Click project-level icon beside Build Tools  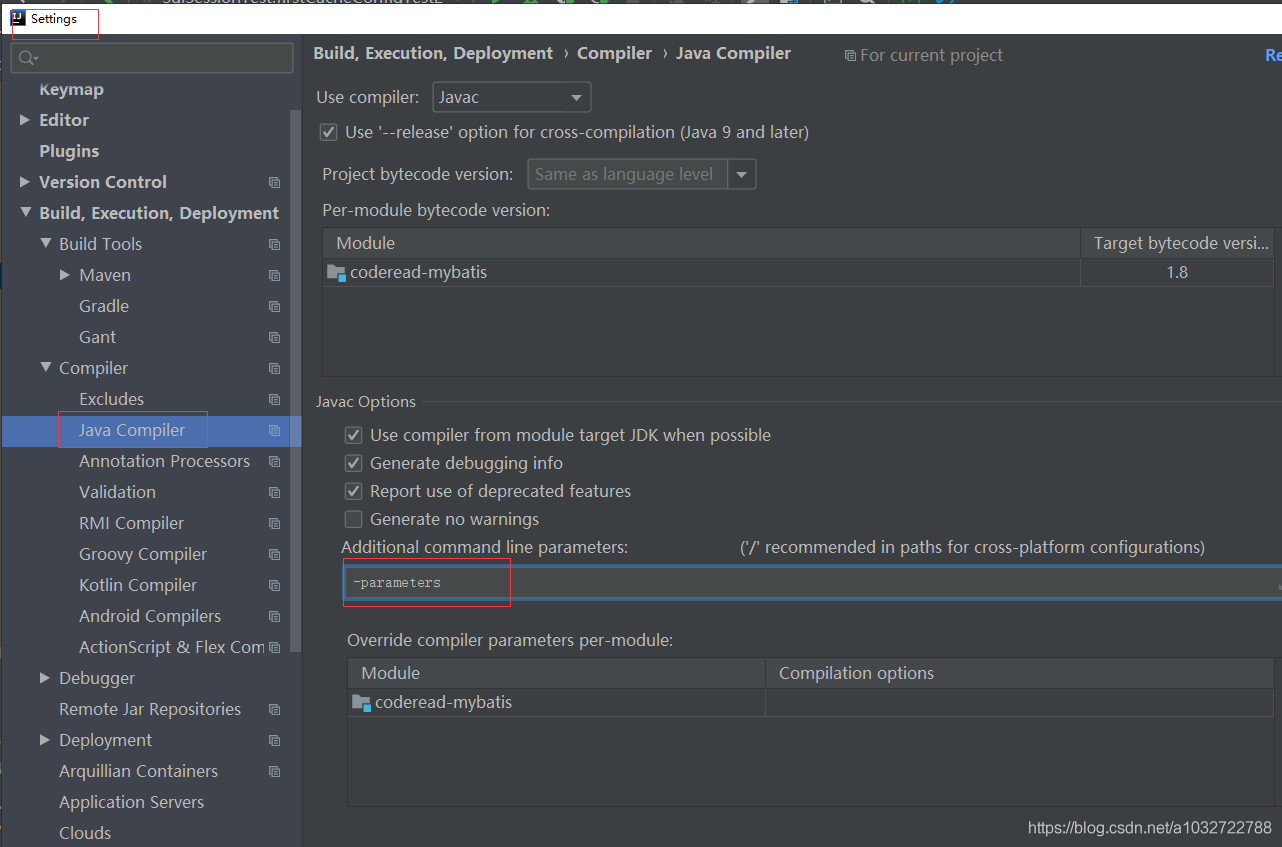274,244
